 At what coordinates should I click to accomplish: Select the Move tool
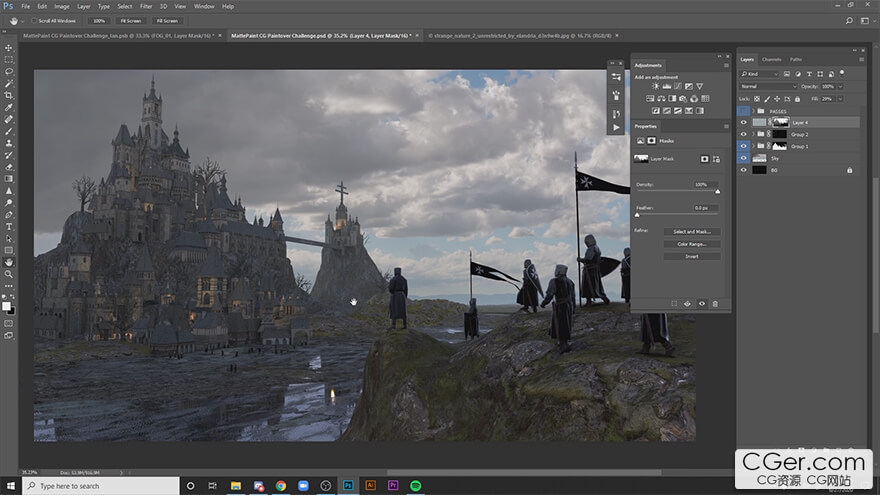pyautogui.click(x=8, y=48)
